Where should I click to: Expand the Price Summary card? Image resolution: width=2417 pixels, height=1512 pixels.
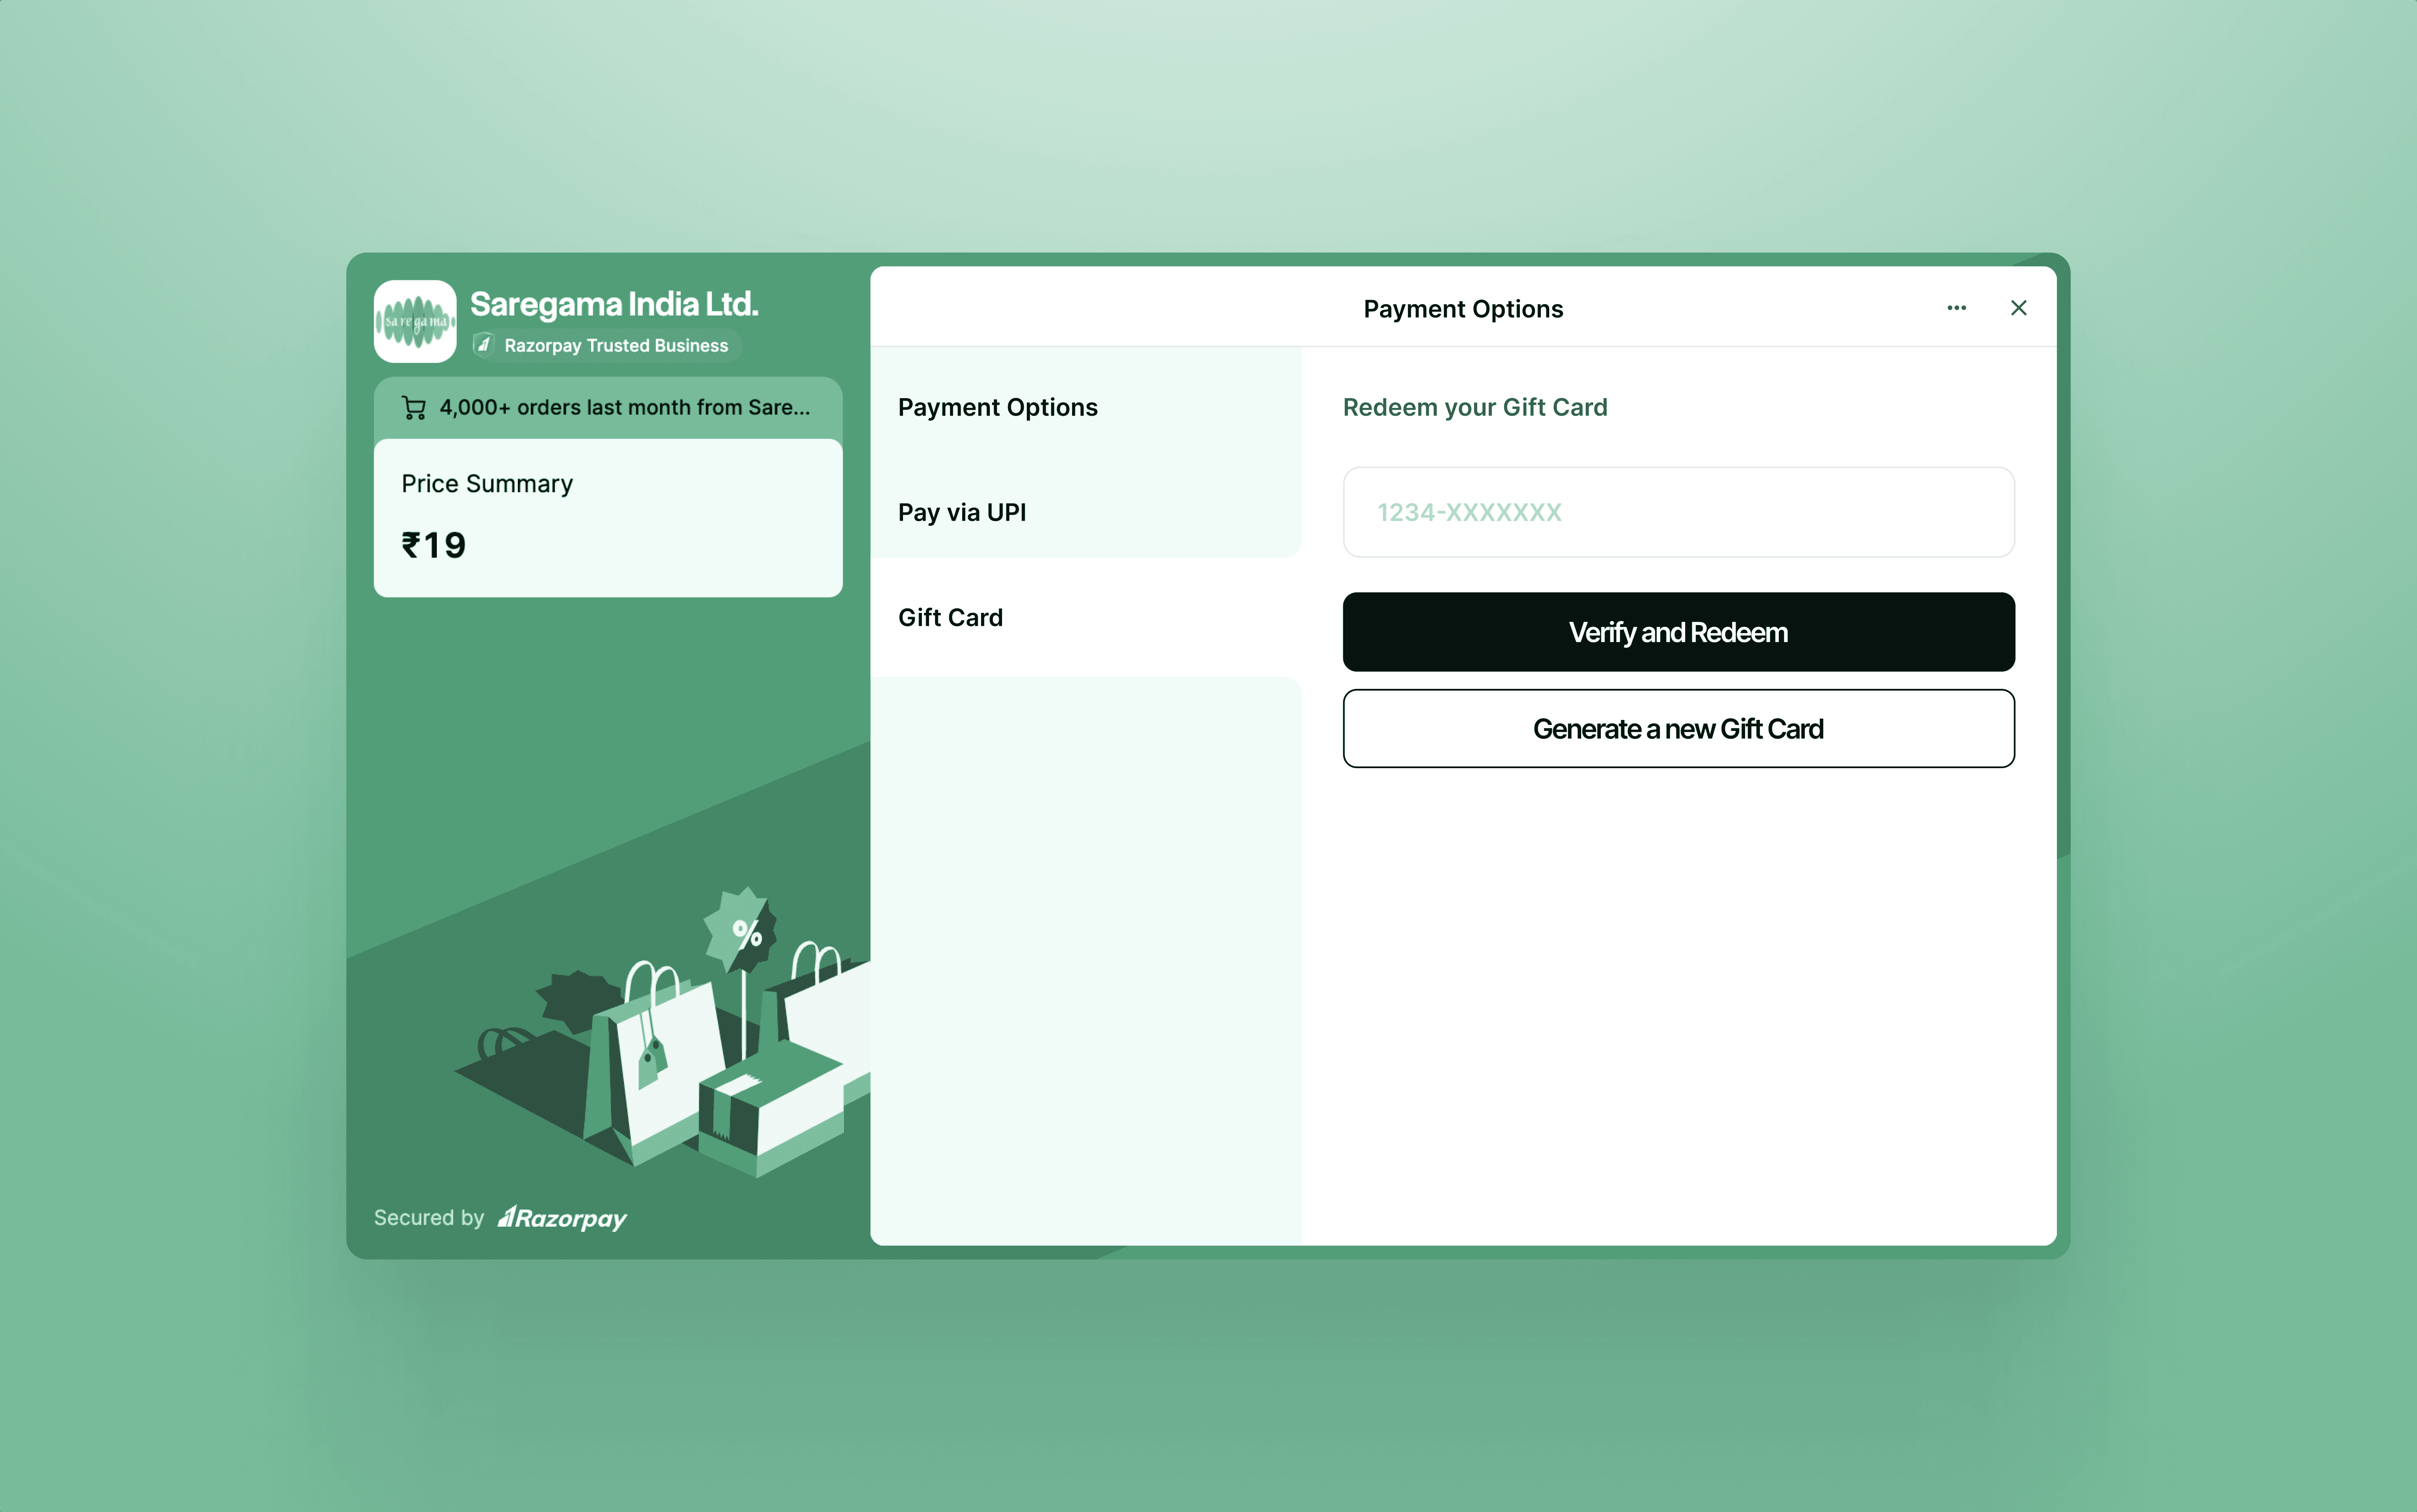click(x=487, y=484)
